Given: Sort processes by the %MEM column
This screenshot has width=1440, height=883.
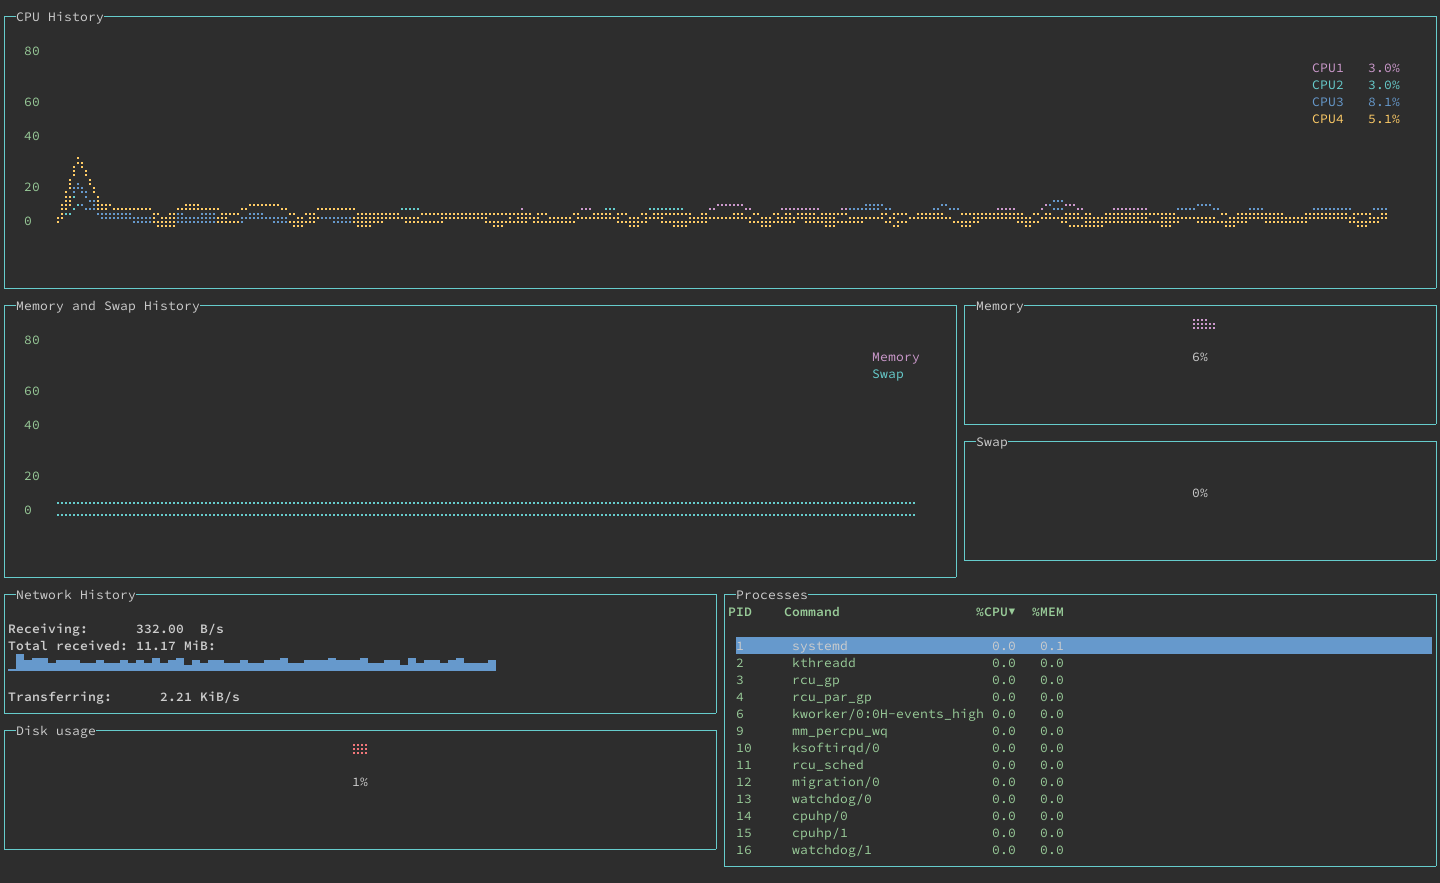Looking at the screenshot, I should click(x=1047, y=611).
